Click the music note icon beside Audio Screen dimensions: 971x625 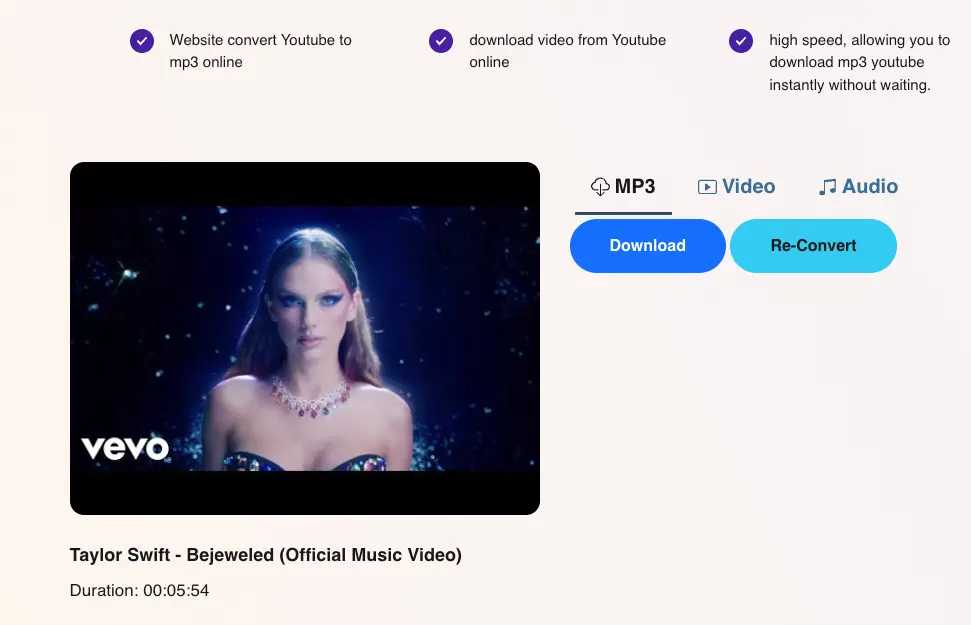point(827,186)
